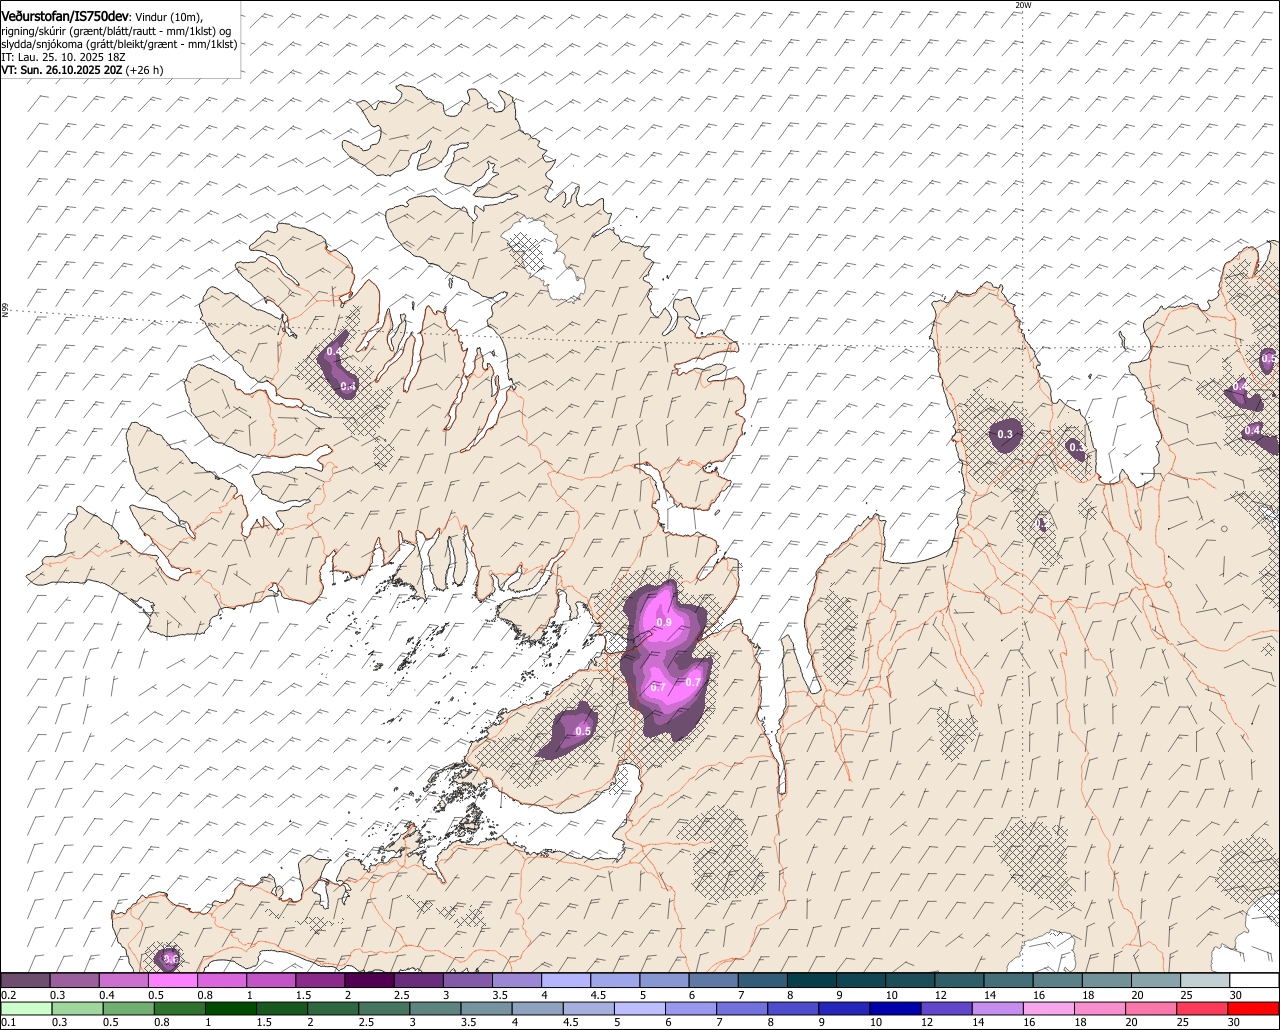
Task: Click the '20W' longitude label
Action: click(x=1022, y=5)
